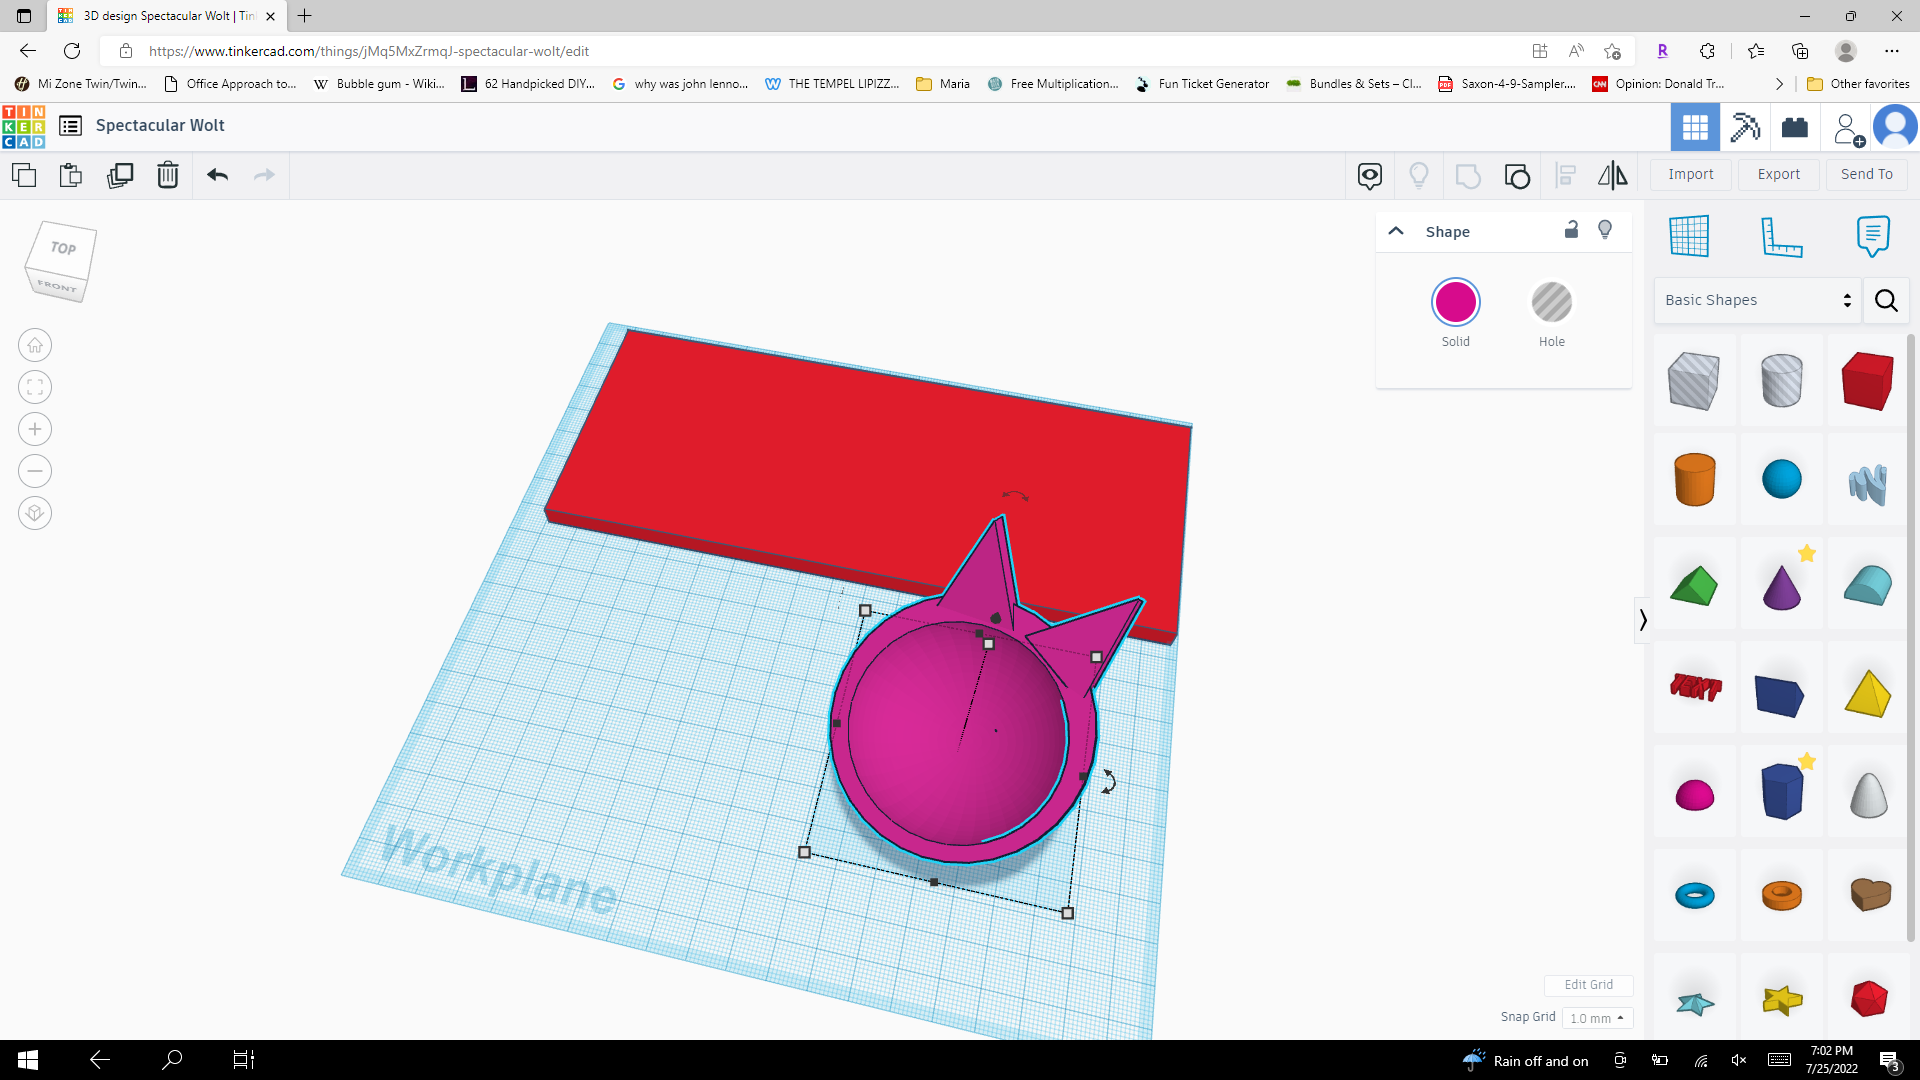Open the Align tool icon
Image resolution: width=1920 pixels, height=1080 pixels.
(1566, 175)
